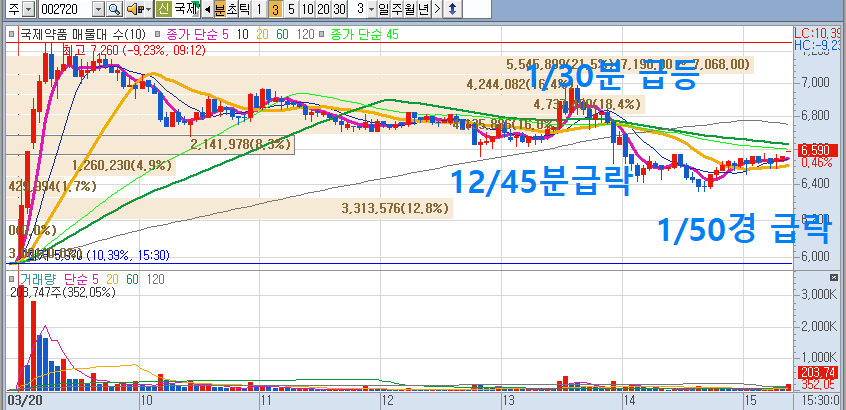Click the HC:-9.23 label at top right
Screen dimensions: 846x410
[819, 45]
